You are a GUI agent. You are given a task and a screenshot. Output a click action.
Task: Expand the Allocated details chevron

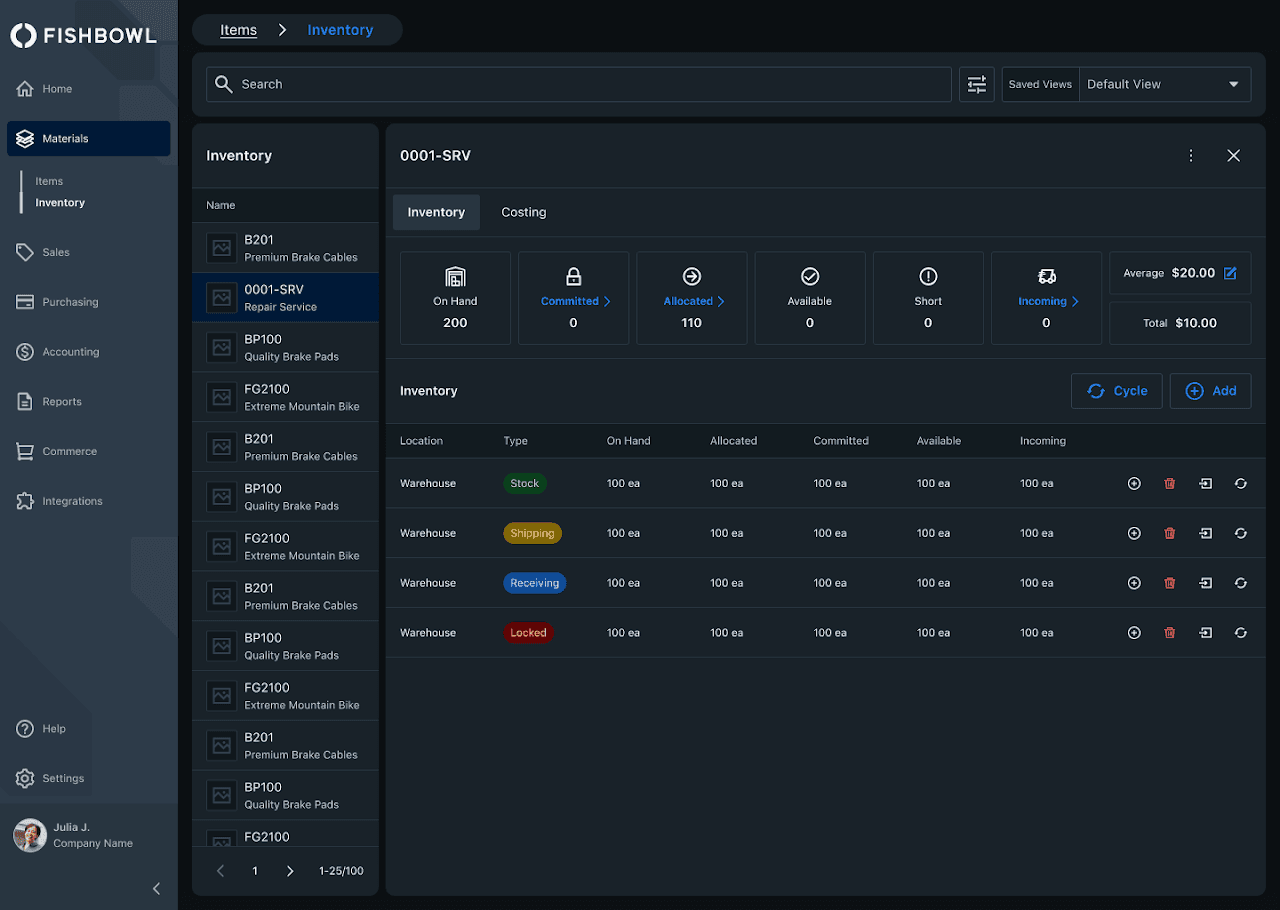(717, 299)
